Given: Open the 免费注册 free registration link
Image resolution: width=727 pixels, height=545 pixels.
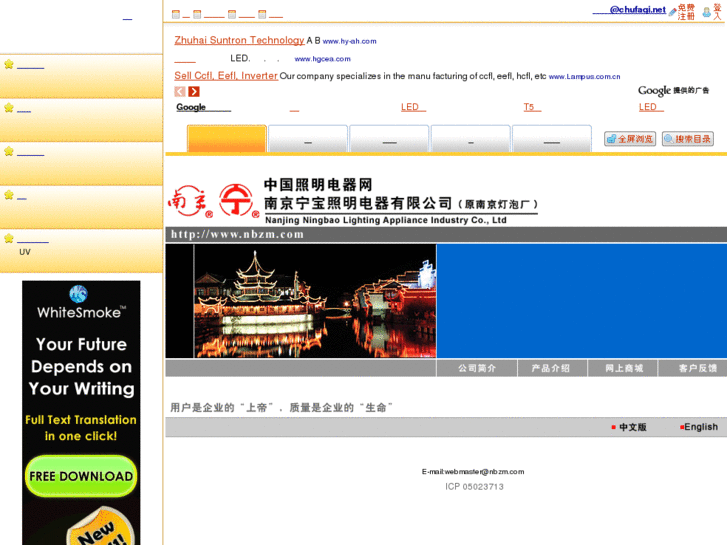Looking at the screenshot, I should pos(686,12).
